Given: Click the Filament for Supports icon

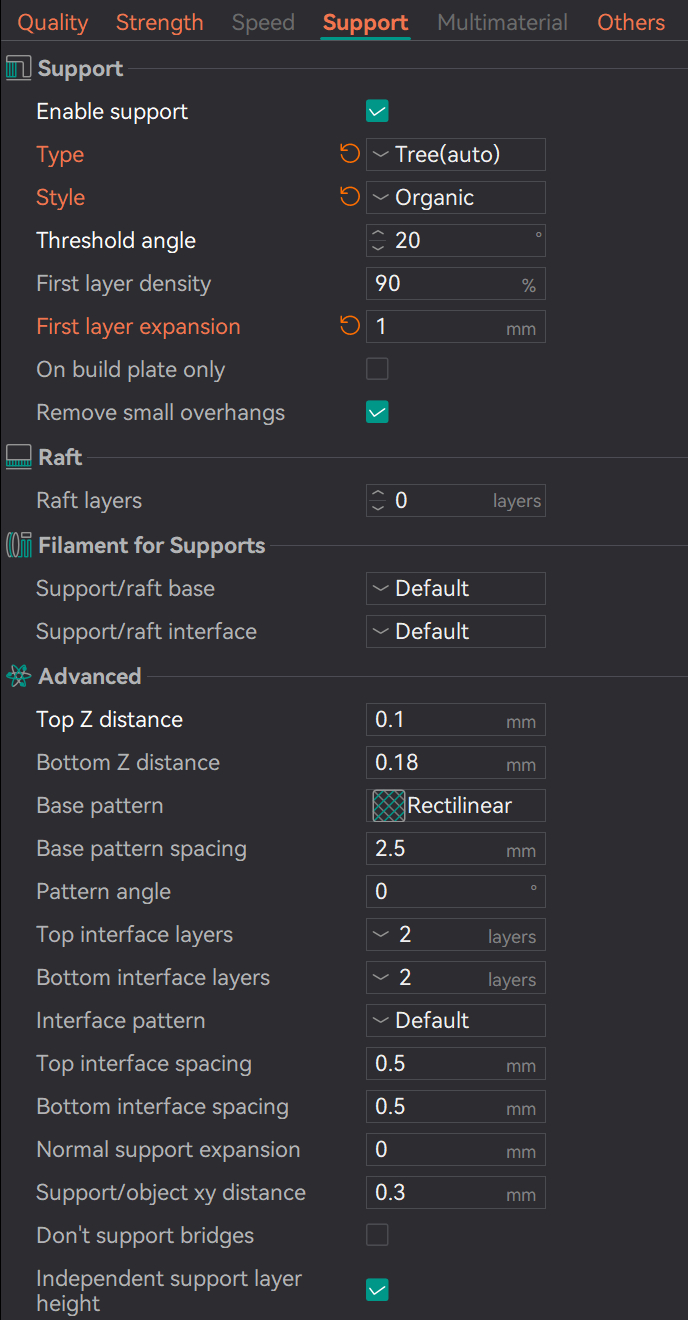Looking at the screenshot, I should pos(19,546).
